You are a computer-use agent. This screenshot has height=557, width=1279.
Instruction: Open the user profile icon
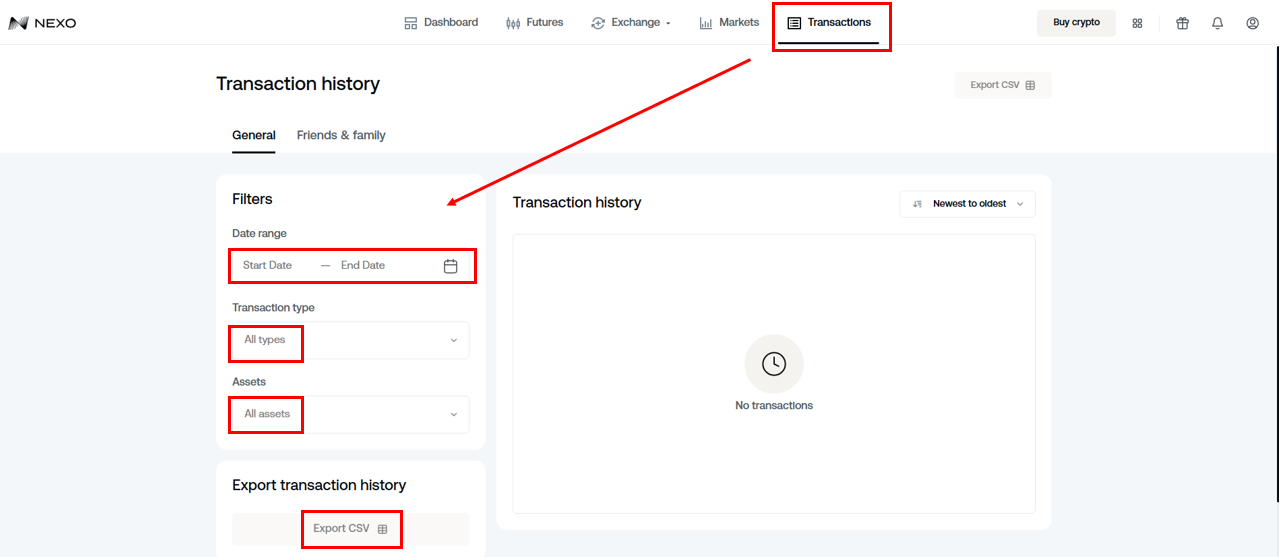tap(1252, 23)
